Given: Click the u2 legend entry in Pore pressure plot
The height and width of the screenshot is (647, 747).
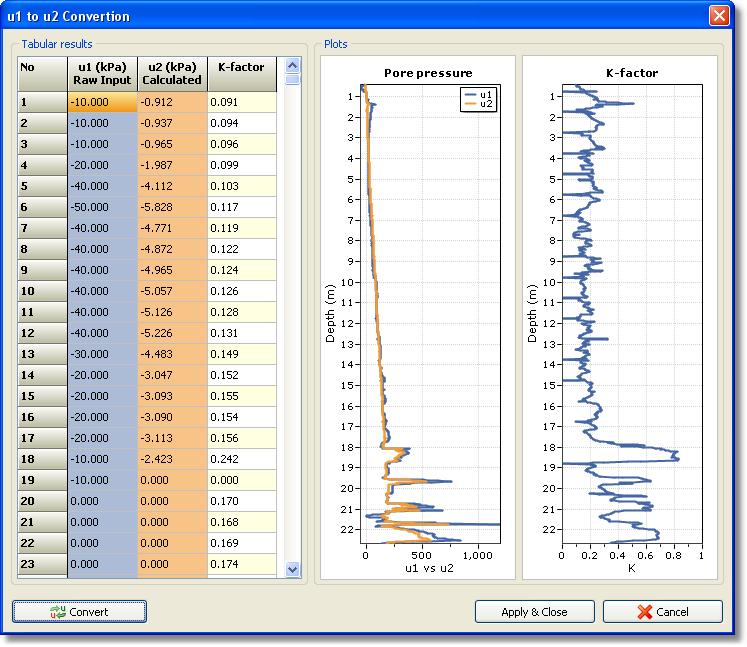Looking at the screenshot, I should coord(478,104).
